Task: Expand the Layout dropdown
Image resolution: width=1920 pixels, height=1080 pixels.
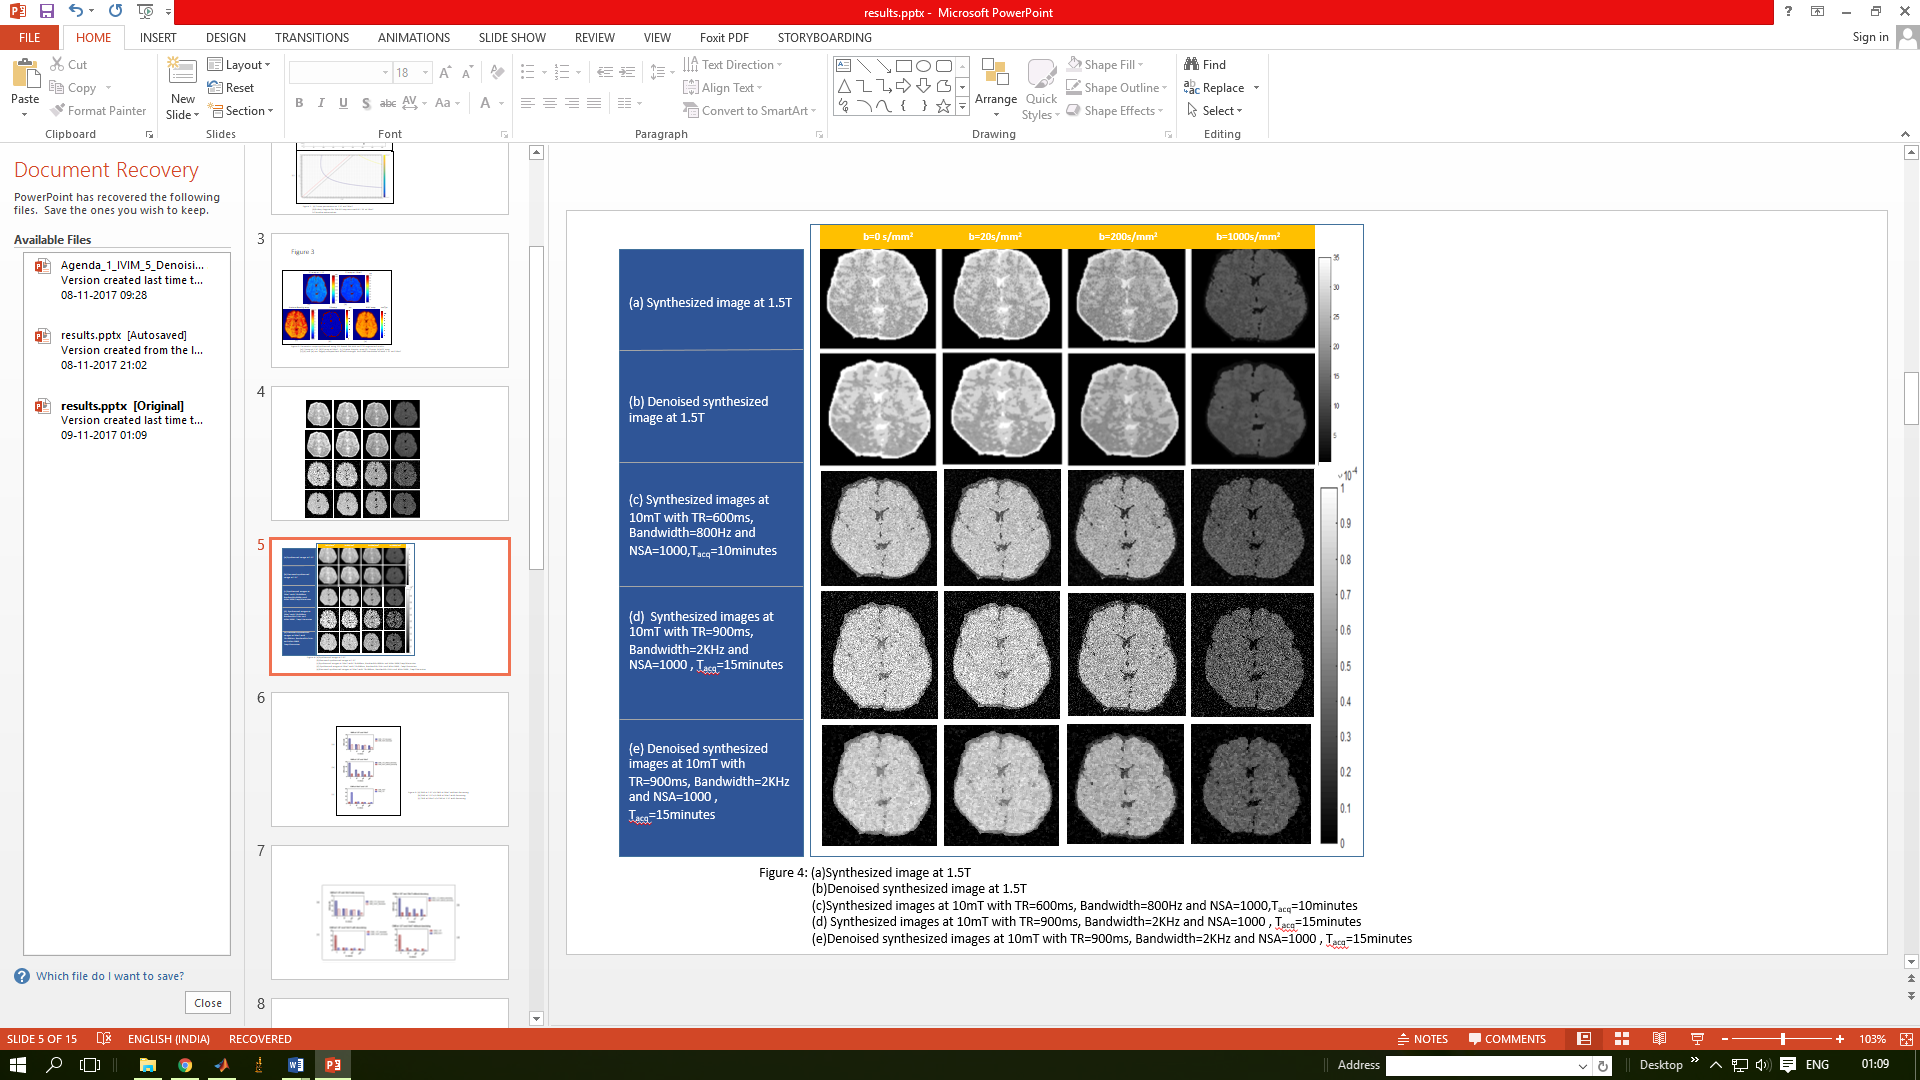Action: tap(240, 64)
